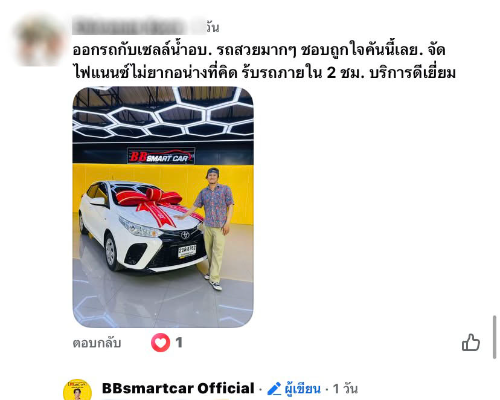Click the vertical scrollbar handle

coord(495,337)
